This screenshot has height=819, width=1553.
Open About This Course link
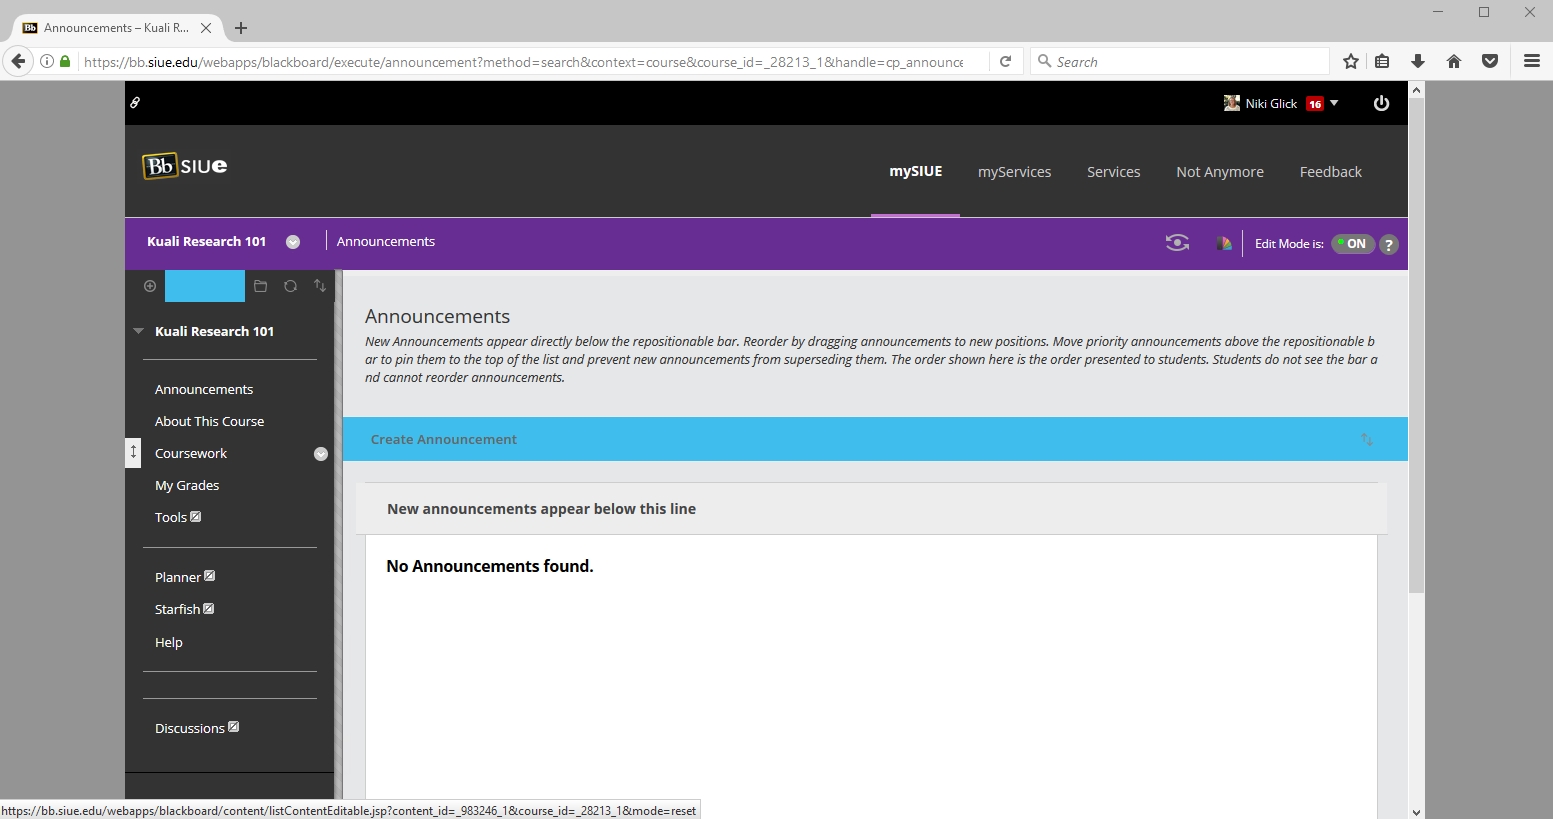[x=210, y=422]
